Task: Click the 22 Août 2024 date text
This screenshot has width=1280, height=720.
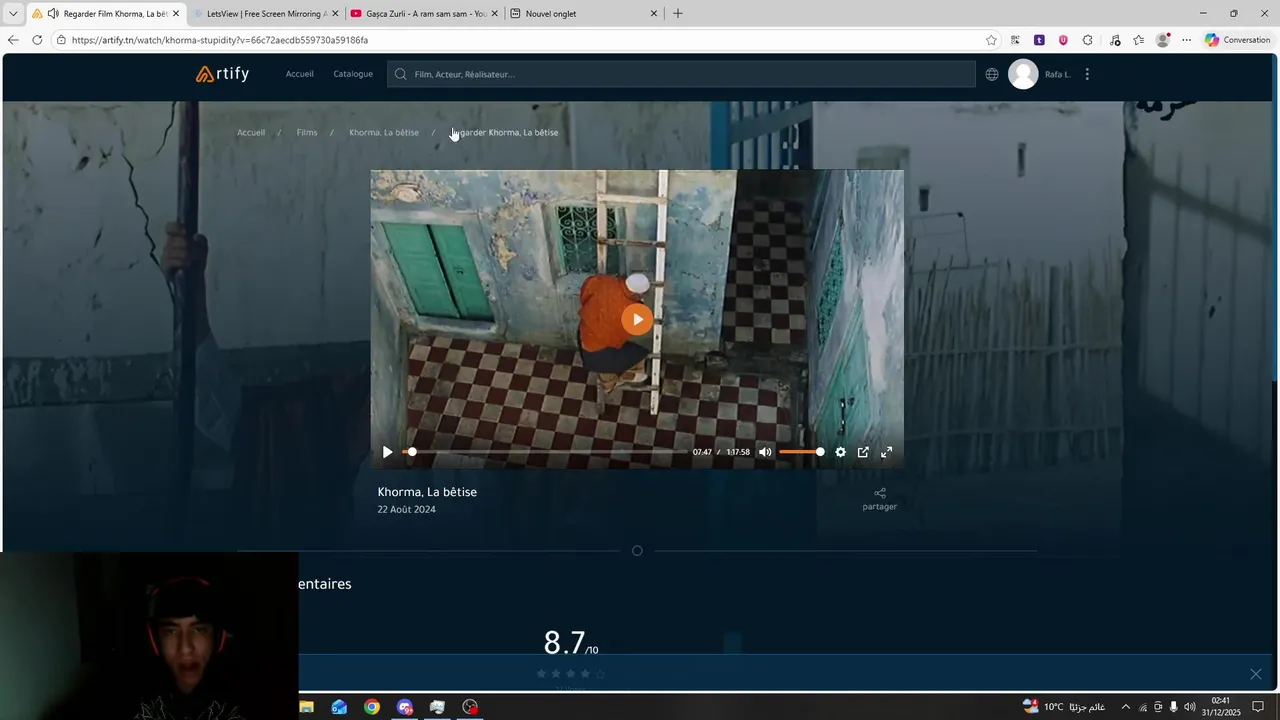Action: pos(406,509)
